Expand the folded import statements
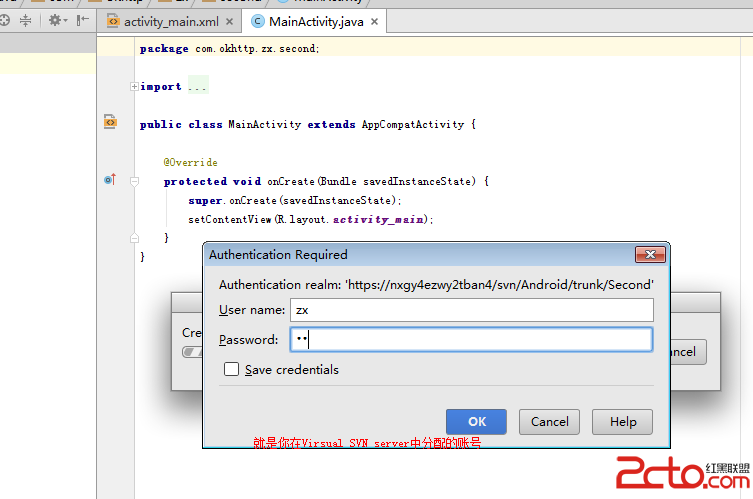This screenshot has height=499, width=753. 134,86
